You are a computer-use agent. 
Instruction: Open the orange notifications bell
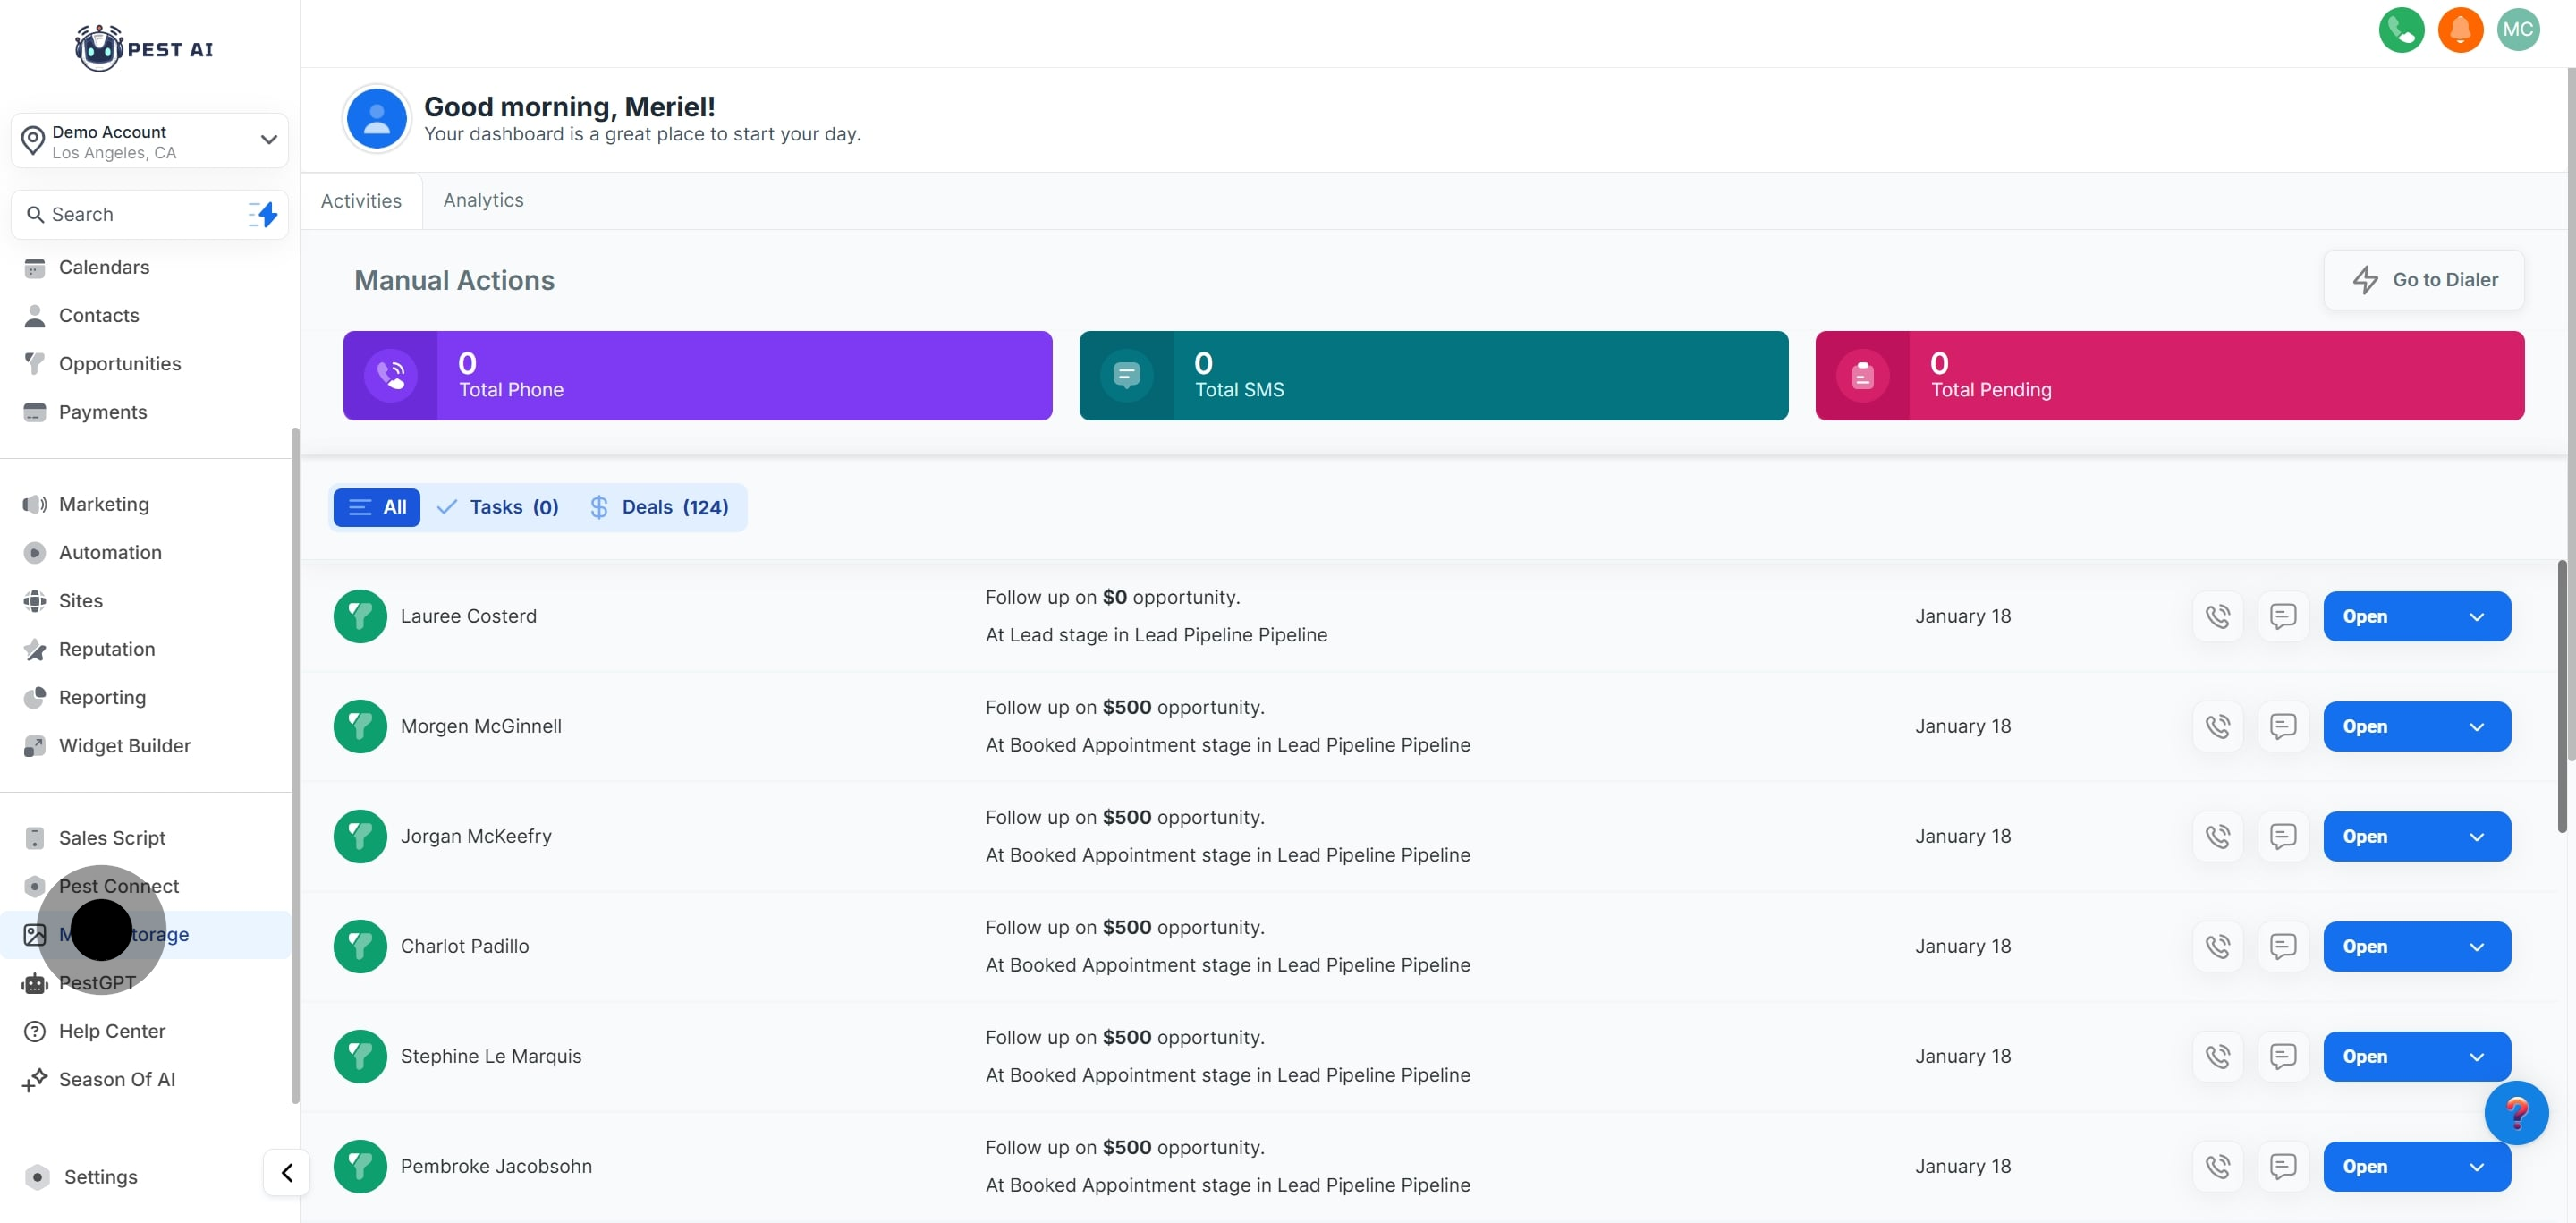pyautogui.click(x=2459, y=30)
